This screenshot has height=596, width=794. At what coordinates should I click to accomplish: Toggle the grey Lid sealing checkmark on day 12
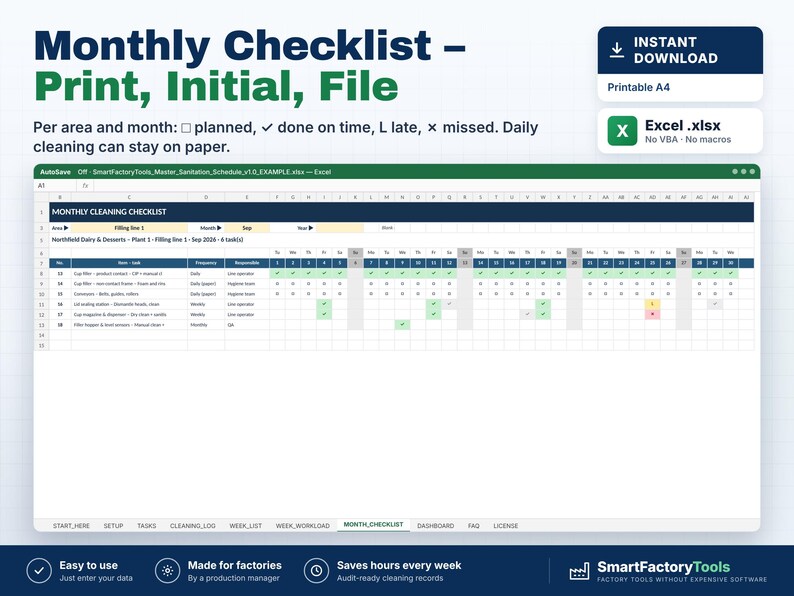pyautogui.click(x=449, y=304)
